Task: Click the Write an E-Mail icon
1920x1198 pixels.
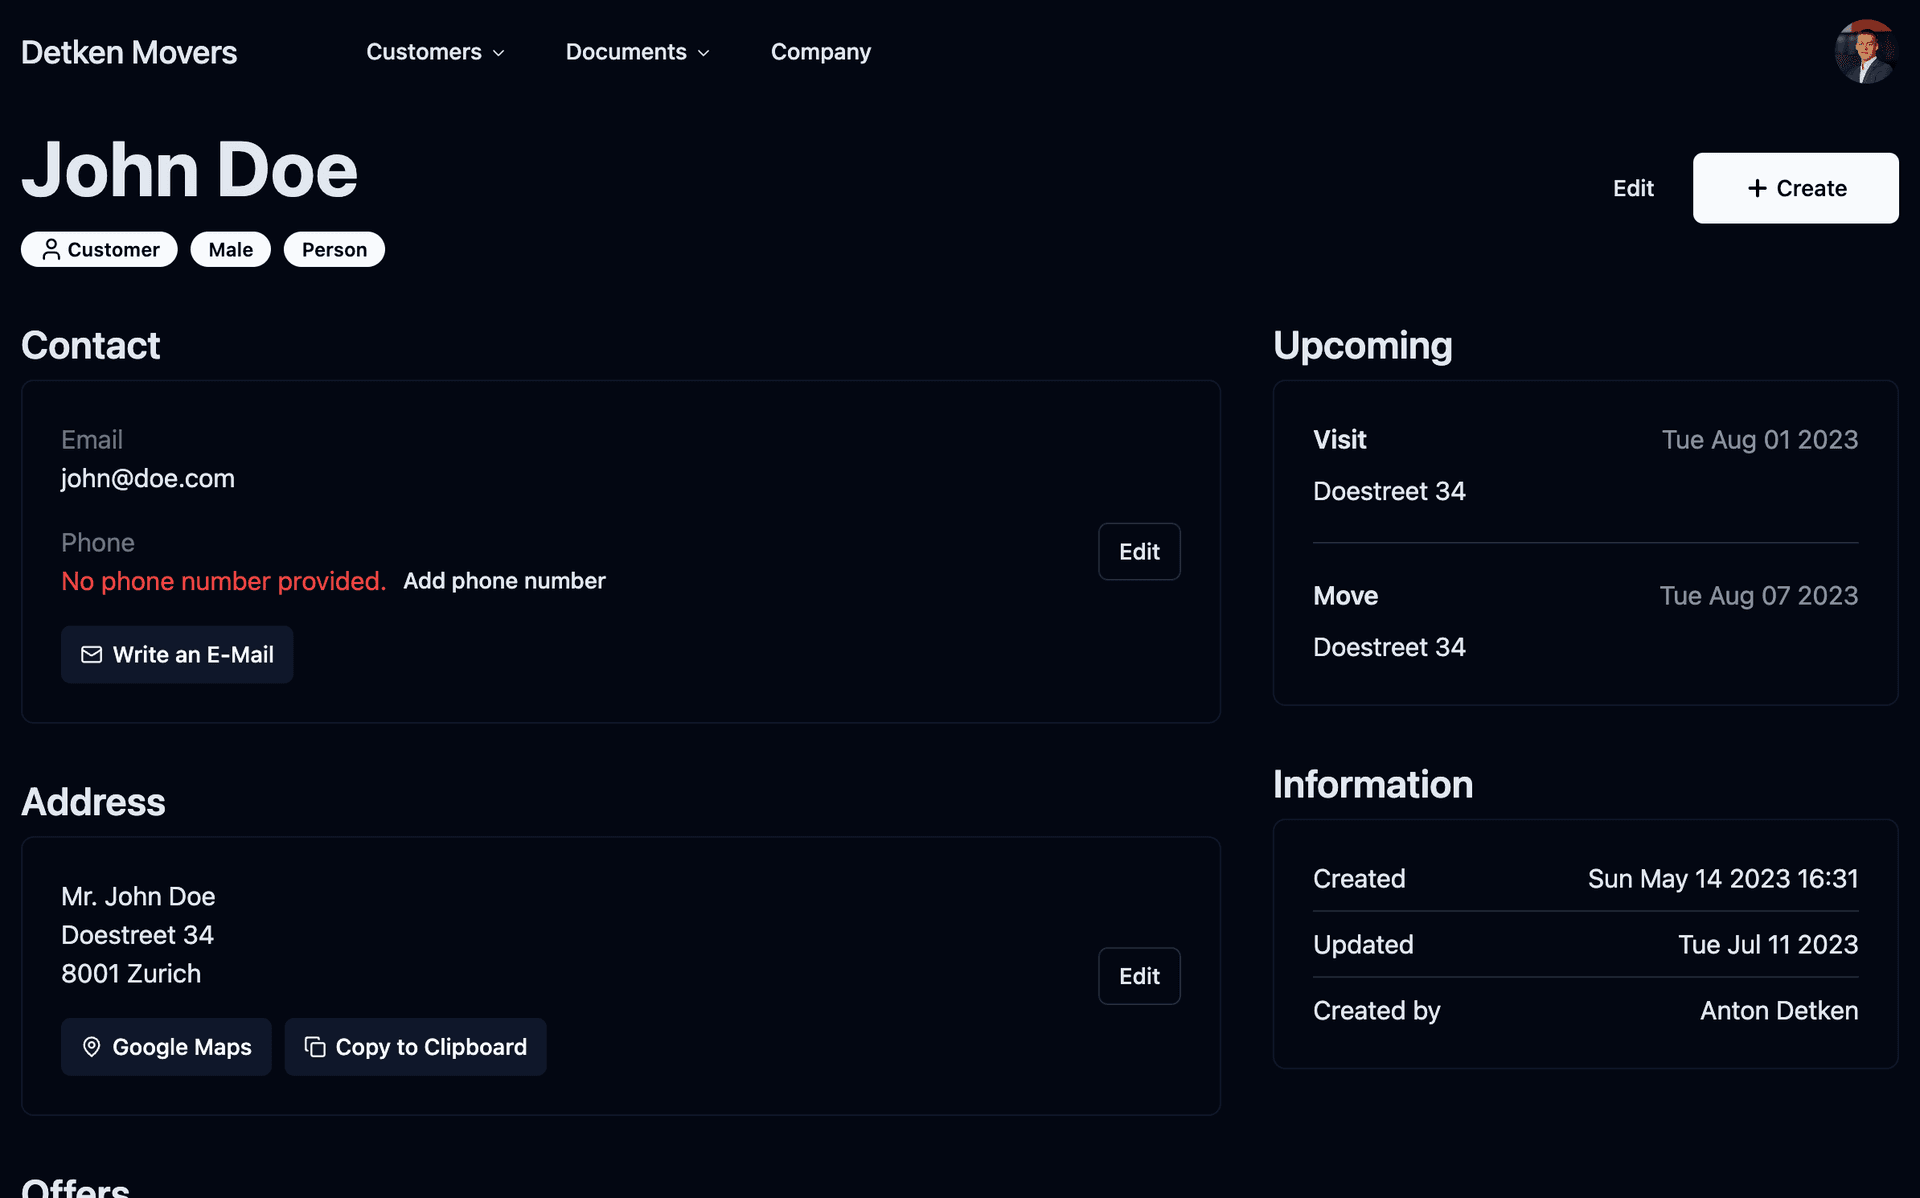Action: (x=91, y=654)
